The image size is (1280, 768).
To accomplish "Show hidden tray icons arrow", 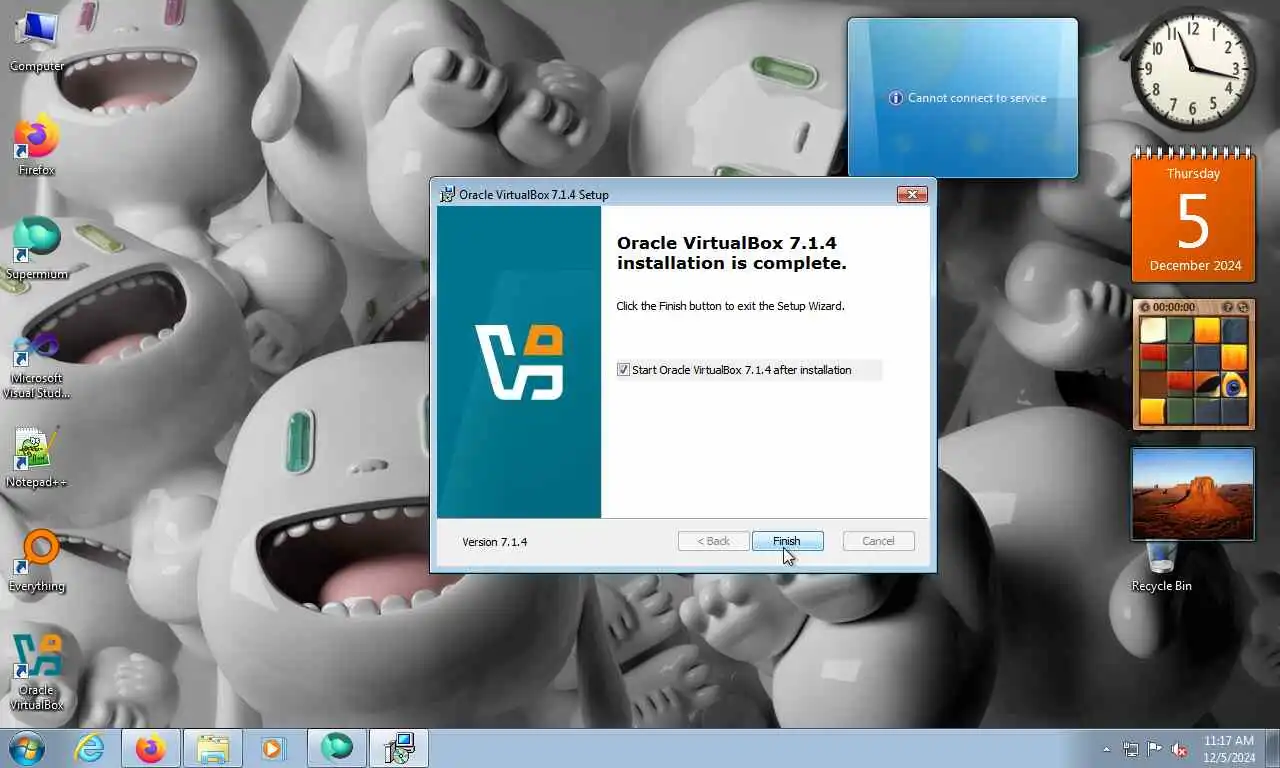I will [x=1106, y=749].
